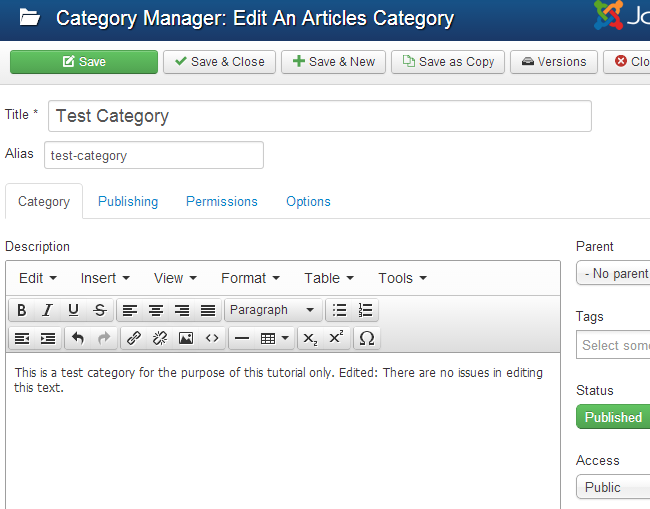This screenshot has width=650, height=509.
Task: Insert a special character (Omega icon)
Action: click(x=366, y=338)
